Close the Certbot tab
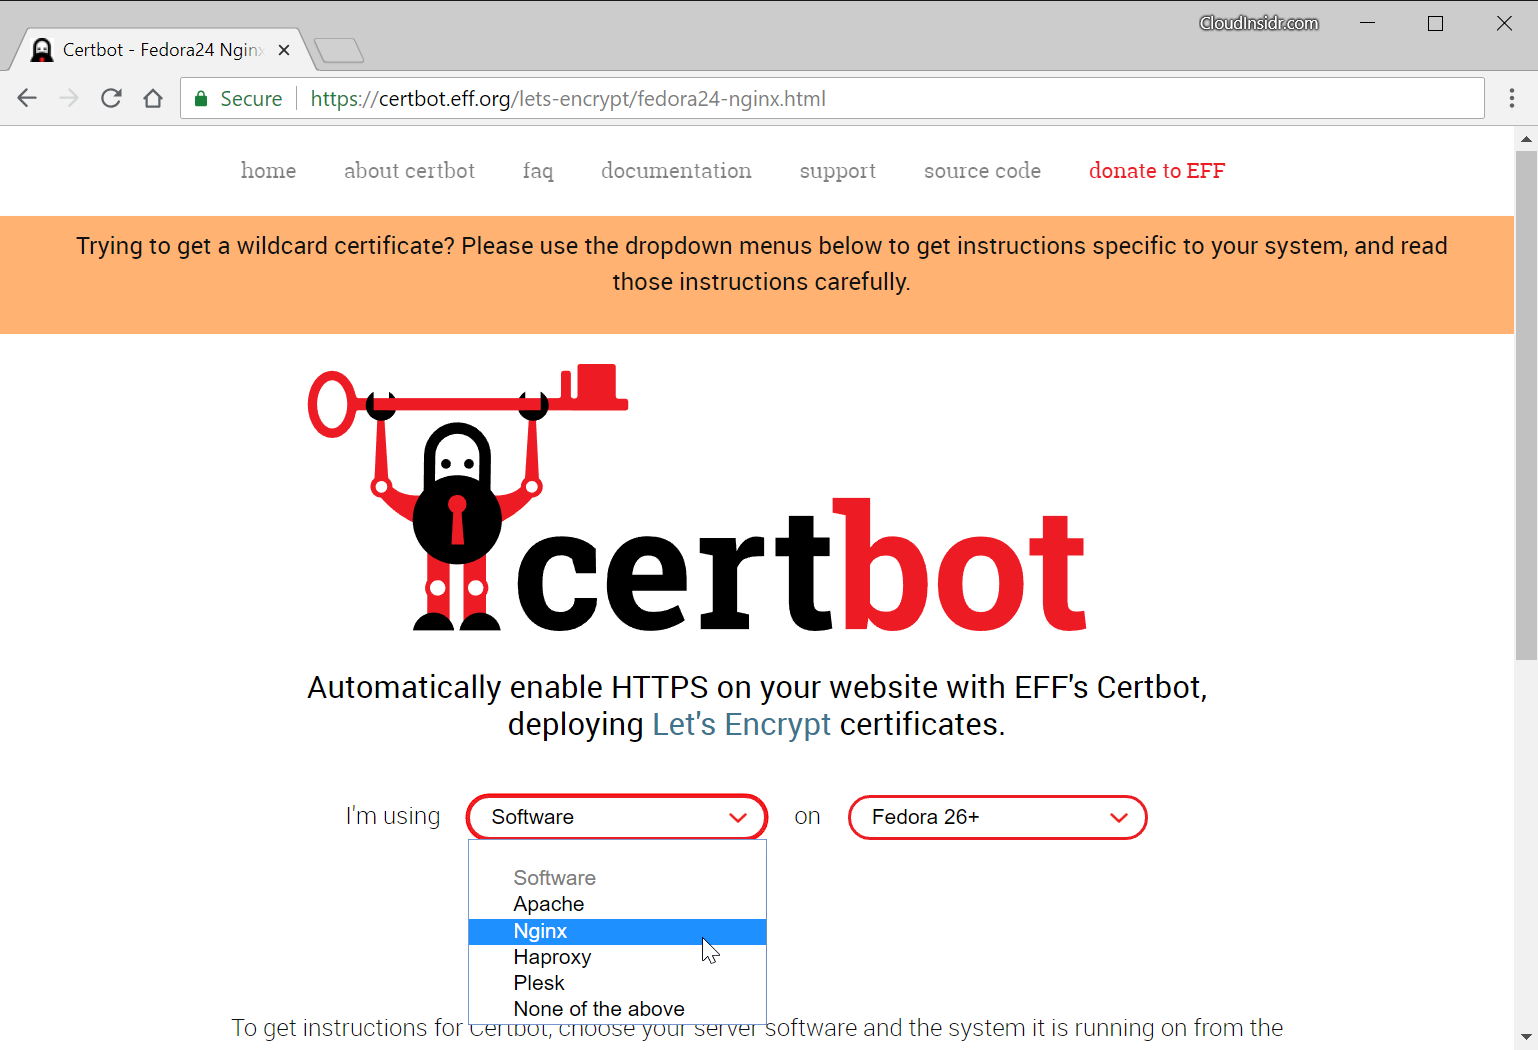 [284, 50]
